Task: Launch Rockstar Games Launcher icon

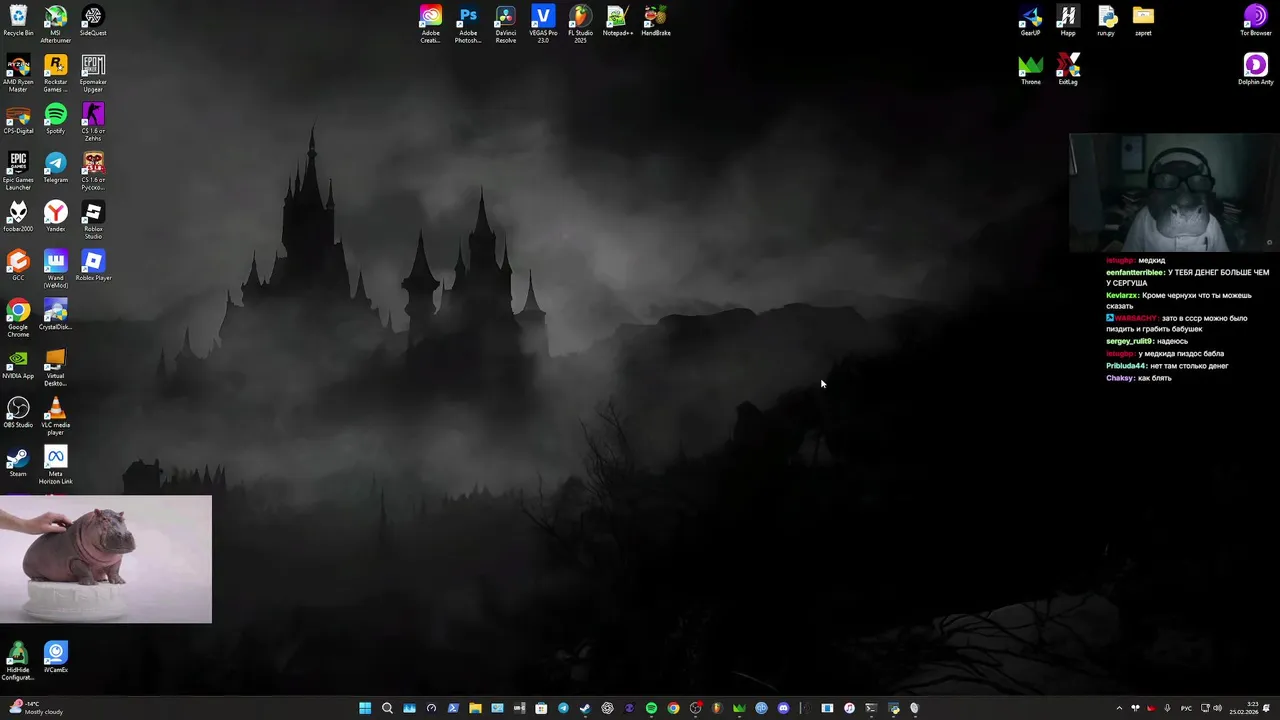Action: (56, 74)
